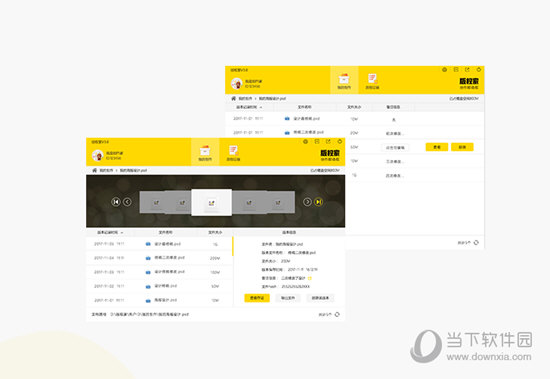Sort by version time column in front window
Image resolution: width=550 pixels, height=379 pixels.
[110, 232]
